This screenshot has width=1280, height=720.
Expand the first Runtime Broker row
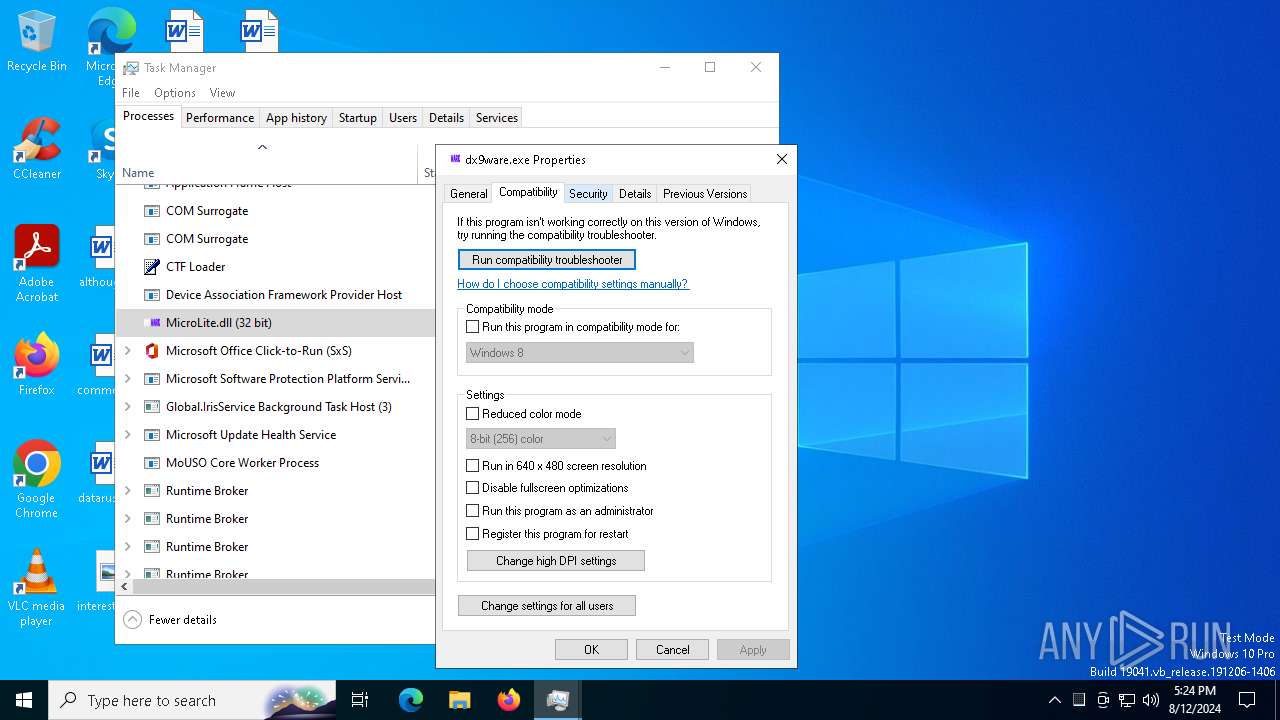127,491
